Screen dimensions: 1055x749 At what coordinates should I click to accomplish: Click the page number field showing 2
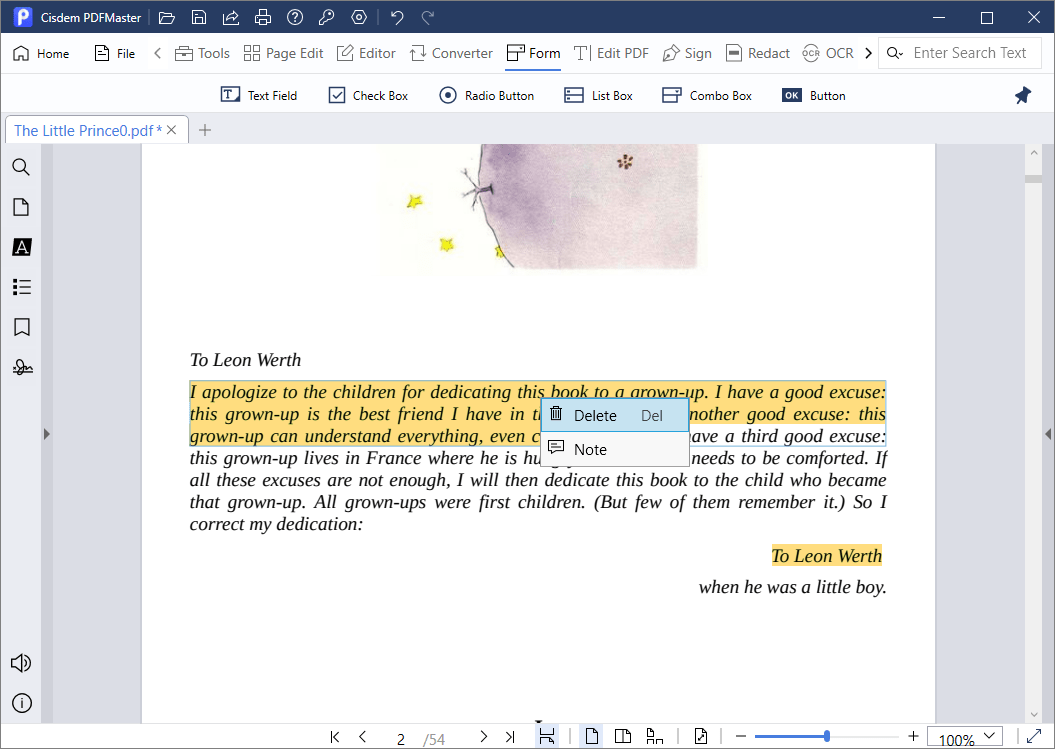tap(401, 739)
